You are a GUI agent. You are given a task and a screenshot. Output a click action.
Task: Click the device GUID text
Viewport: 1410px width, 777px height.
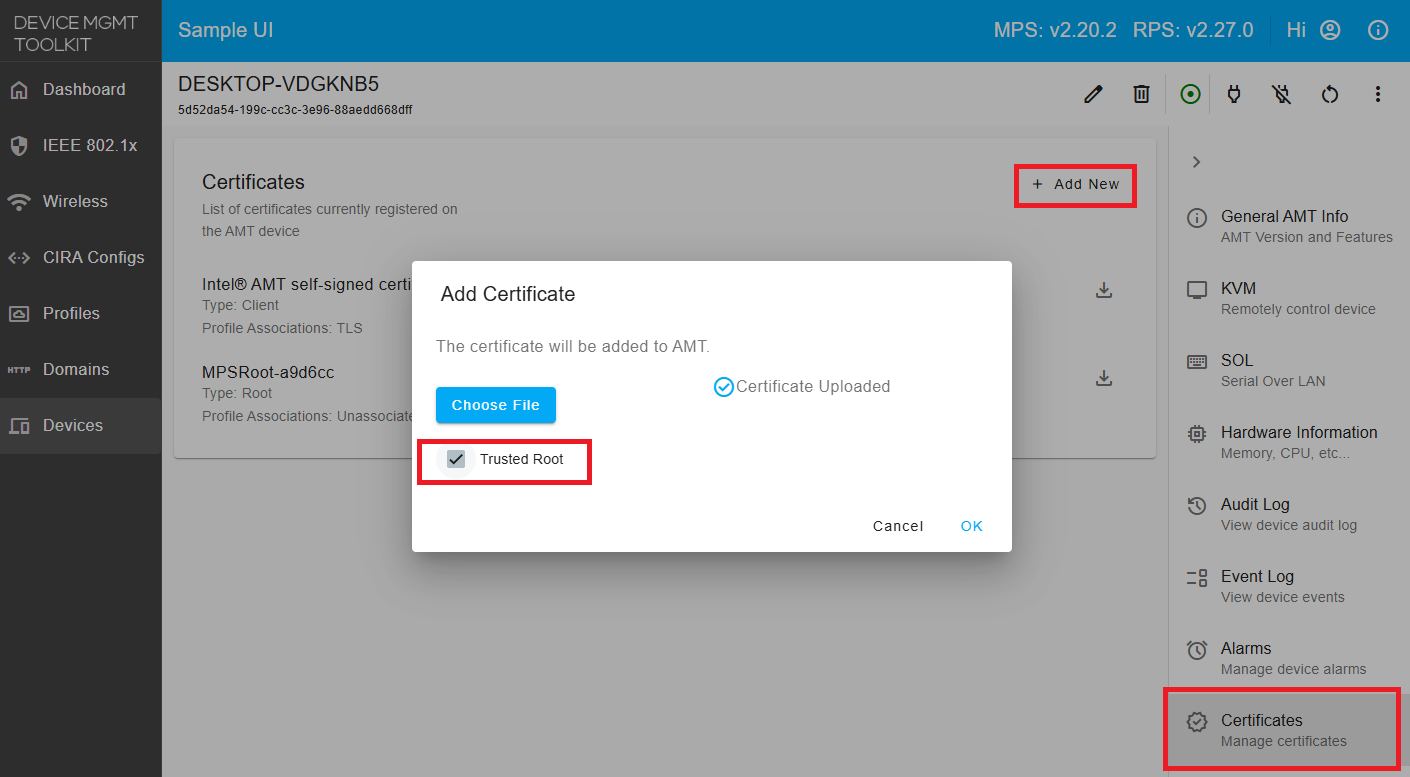(x=295, y=110)
